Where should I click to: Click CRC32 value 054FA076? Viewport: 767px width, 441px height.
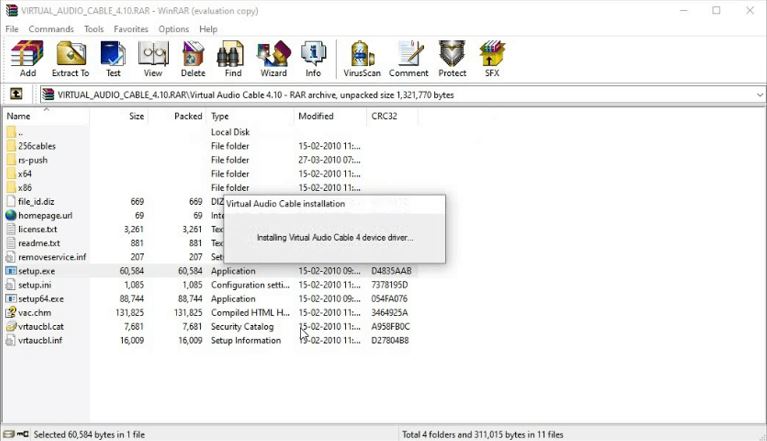[x=389, y=299]
